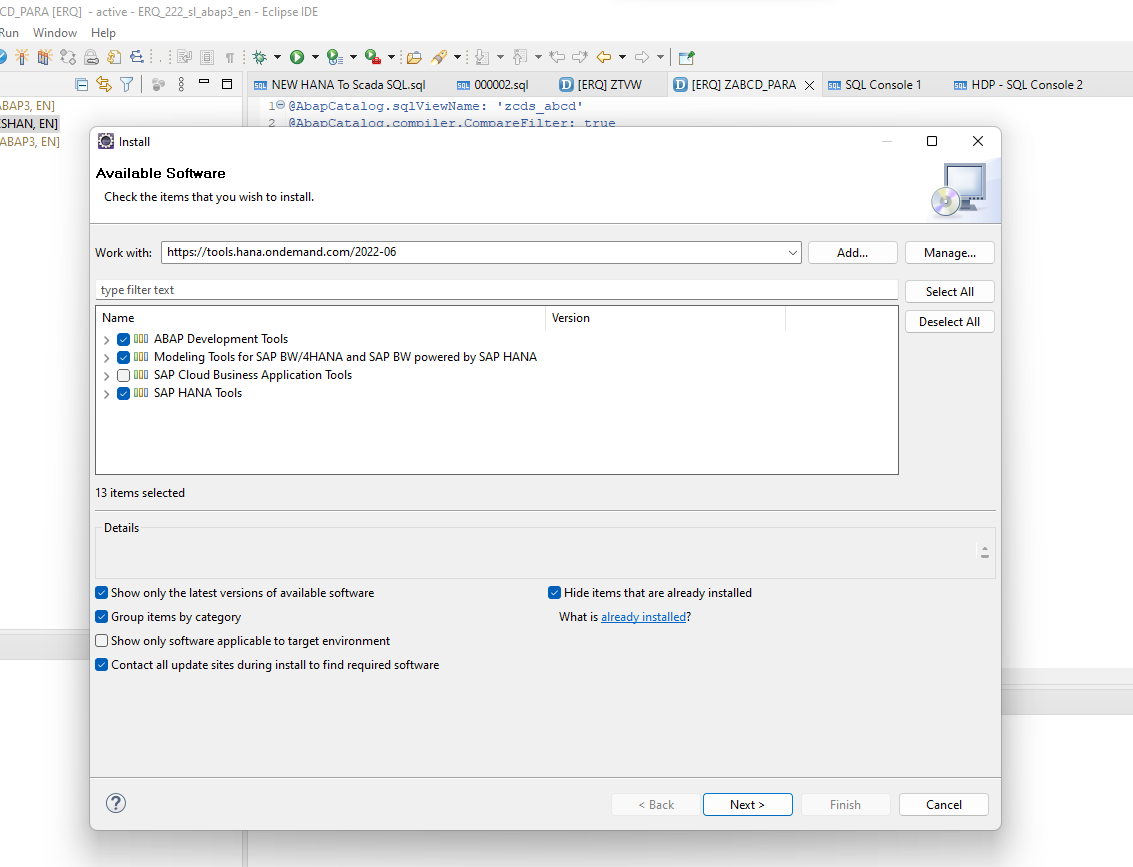Uncheck ABAP Development Tools checkbox
Viewport: 1133px width, 867px height.
point(123,339)
